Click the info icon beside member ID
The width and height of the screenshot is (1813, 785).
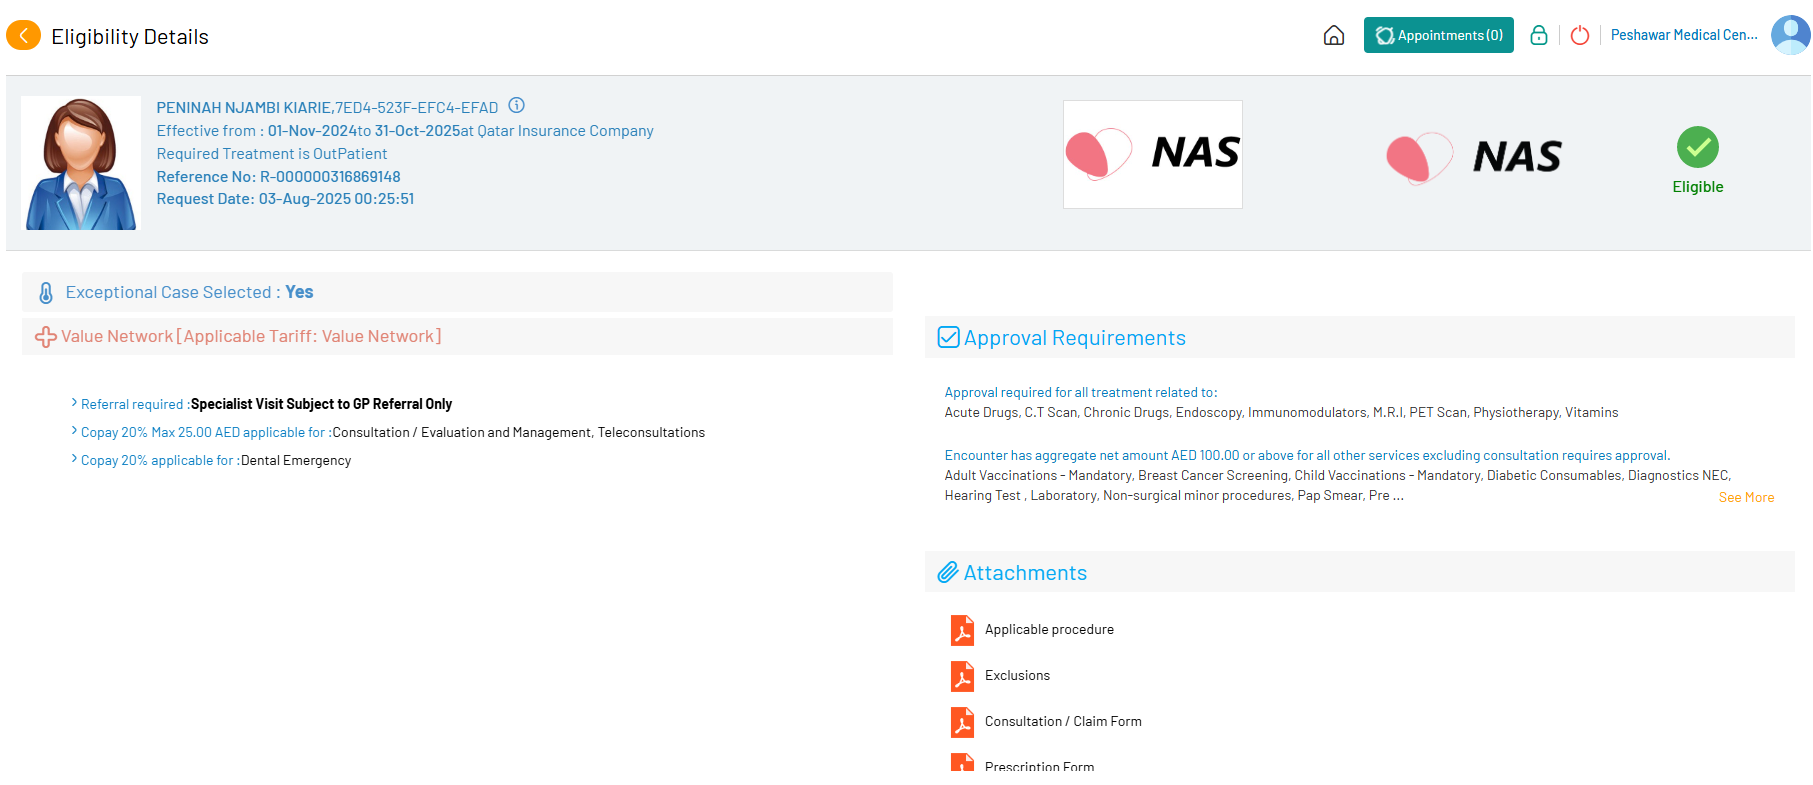tap(516, 105)
